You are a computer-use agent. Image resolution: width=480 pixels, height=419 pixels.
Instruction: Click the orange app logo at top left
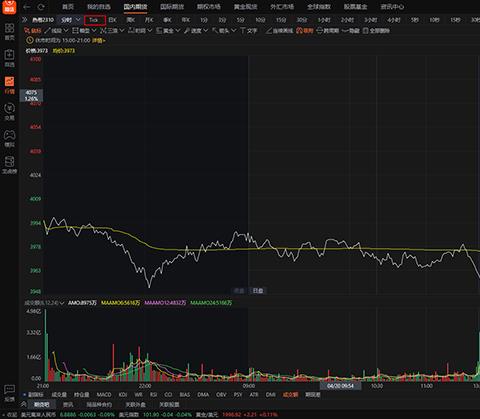tap(9, 7)
